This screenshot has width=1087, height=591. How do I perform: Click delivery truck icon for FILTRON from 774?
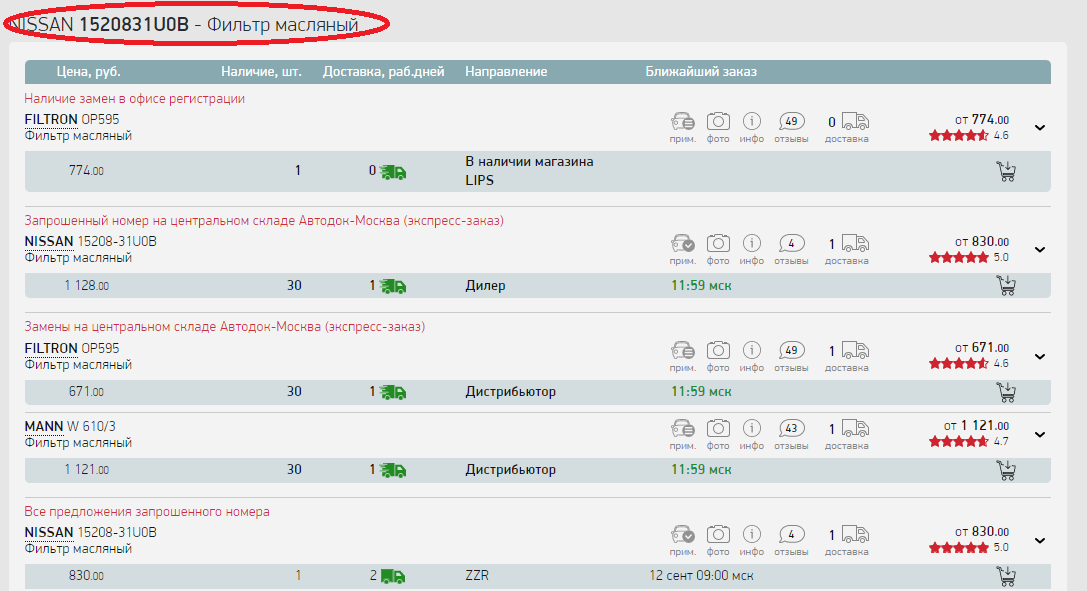(x=855, y=122)
